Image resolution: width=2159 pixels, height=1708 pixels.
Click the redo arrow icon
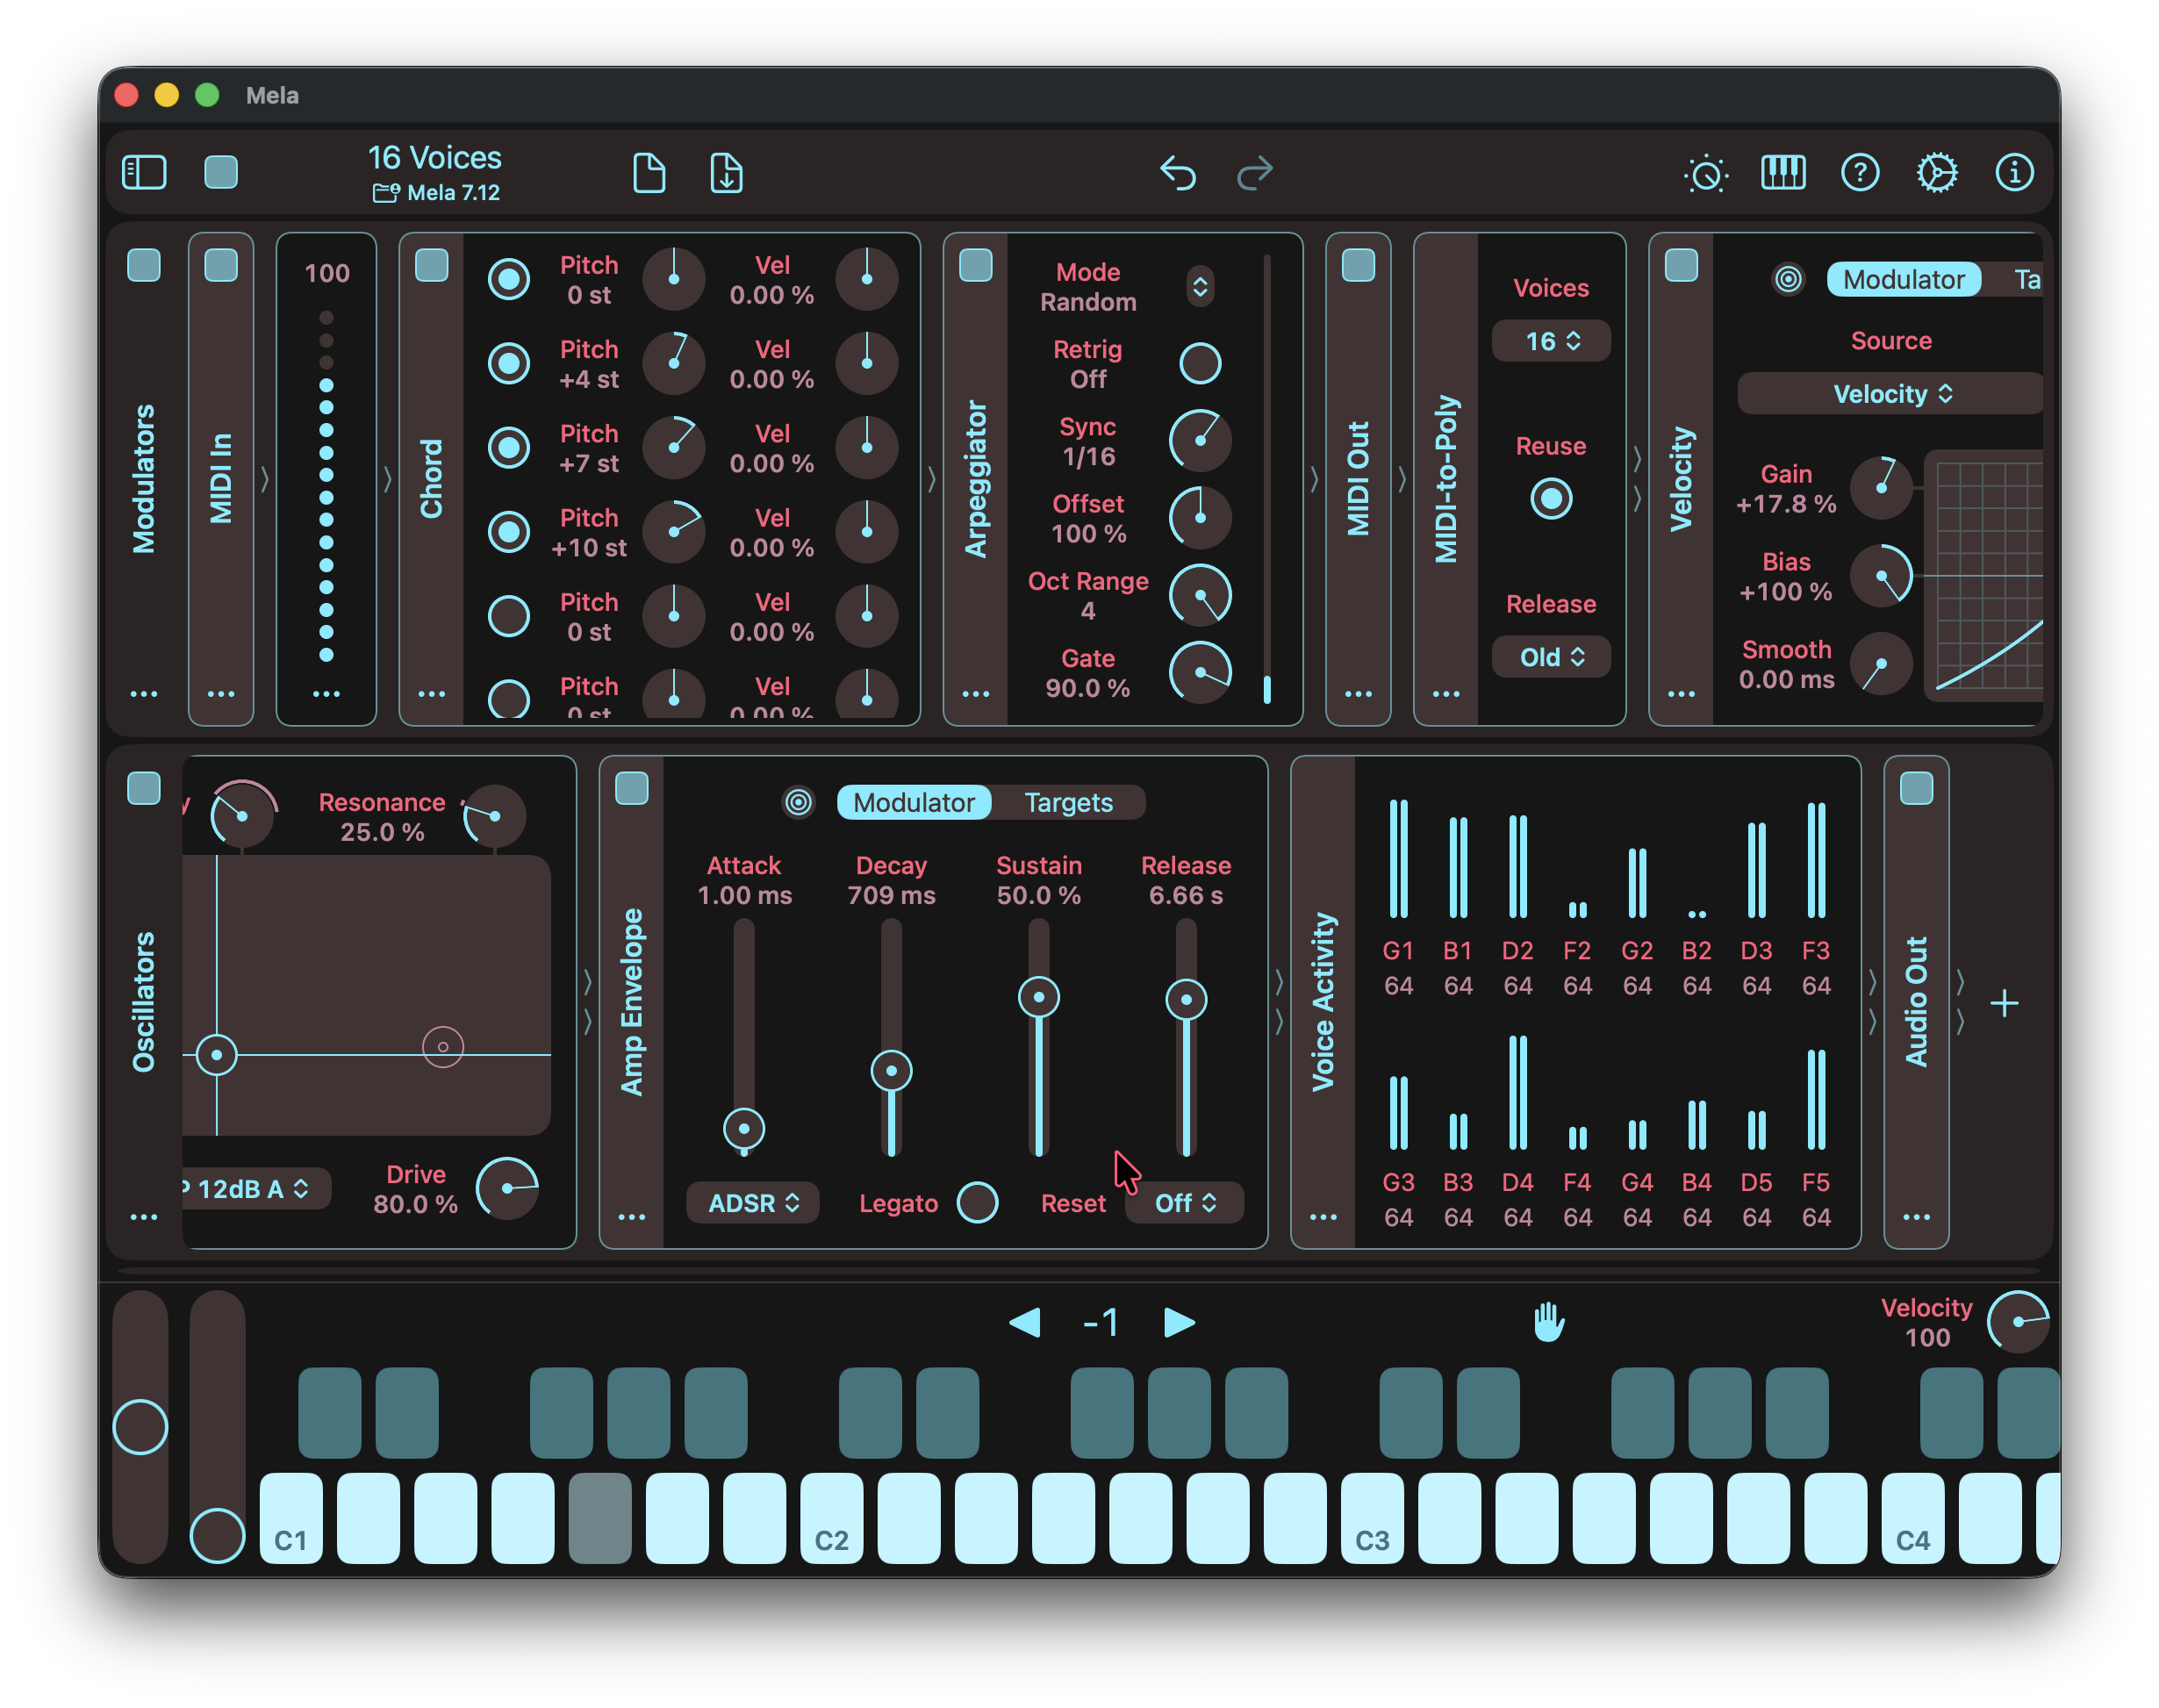[x=1254, y=173]
